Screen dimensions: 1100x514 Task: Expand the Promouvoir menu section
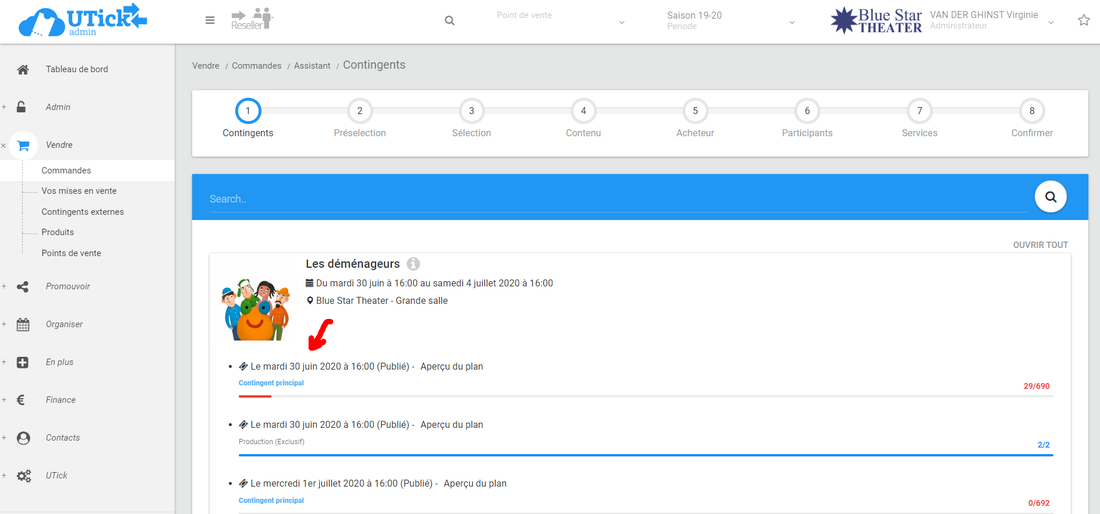tap(67, 286)
